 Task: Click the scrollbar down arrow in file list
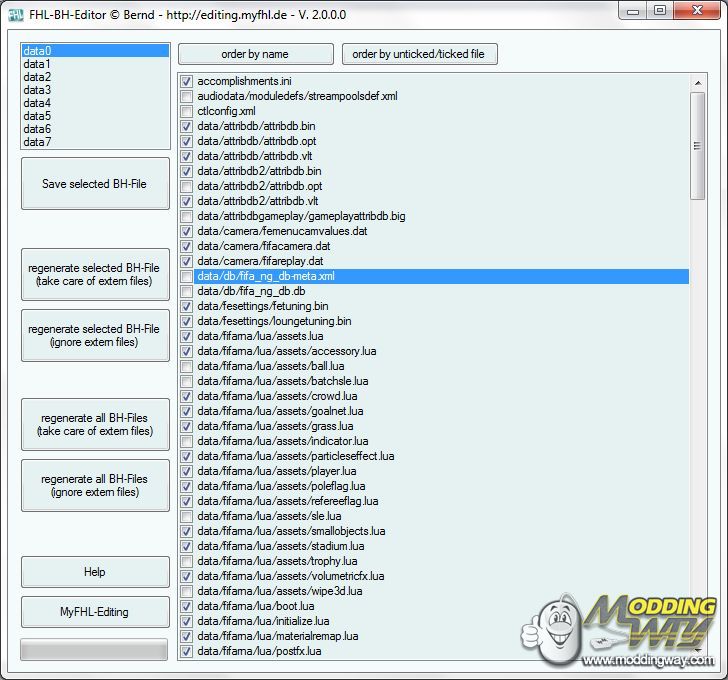698,652
